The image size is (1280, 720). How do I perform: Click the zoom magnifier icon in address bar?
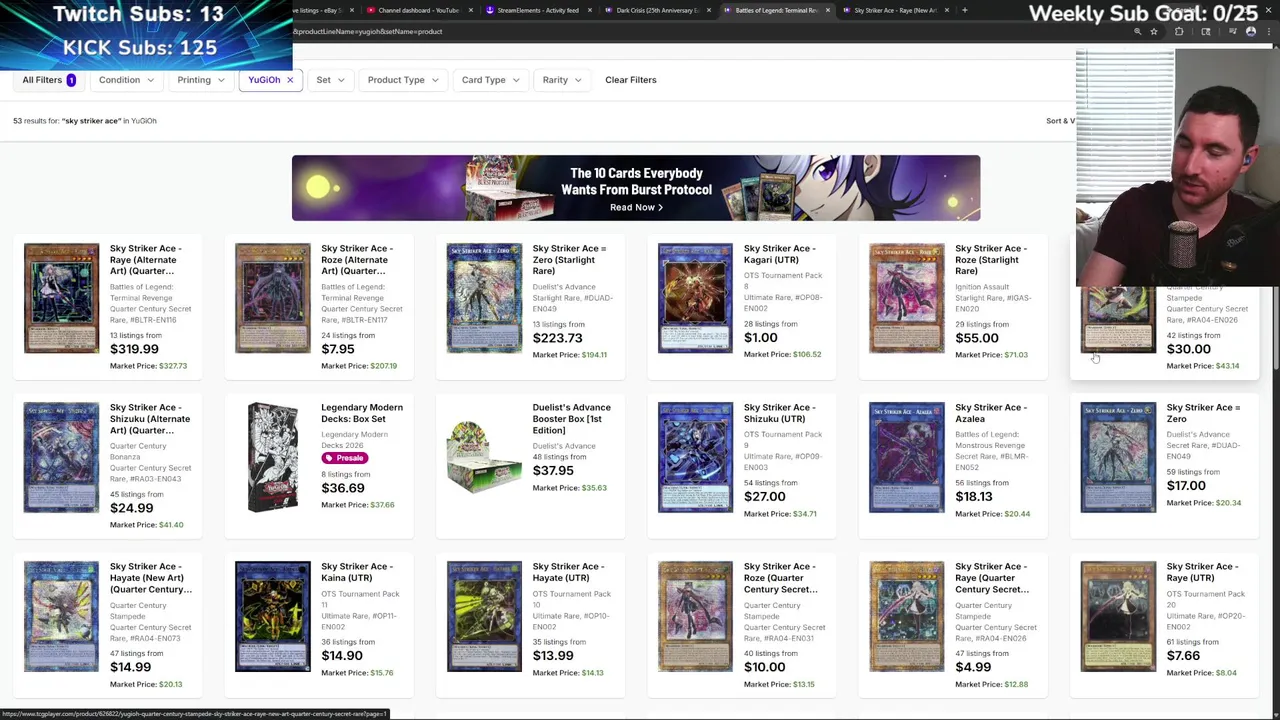pos(1137,32)
